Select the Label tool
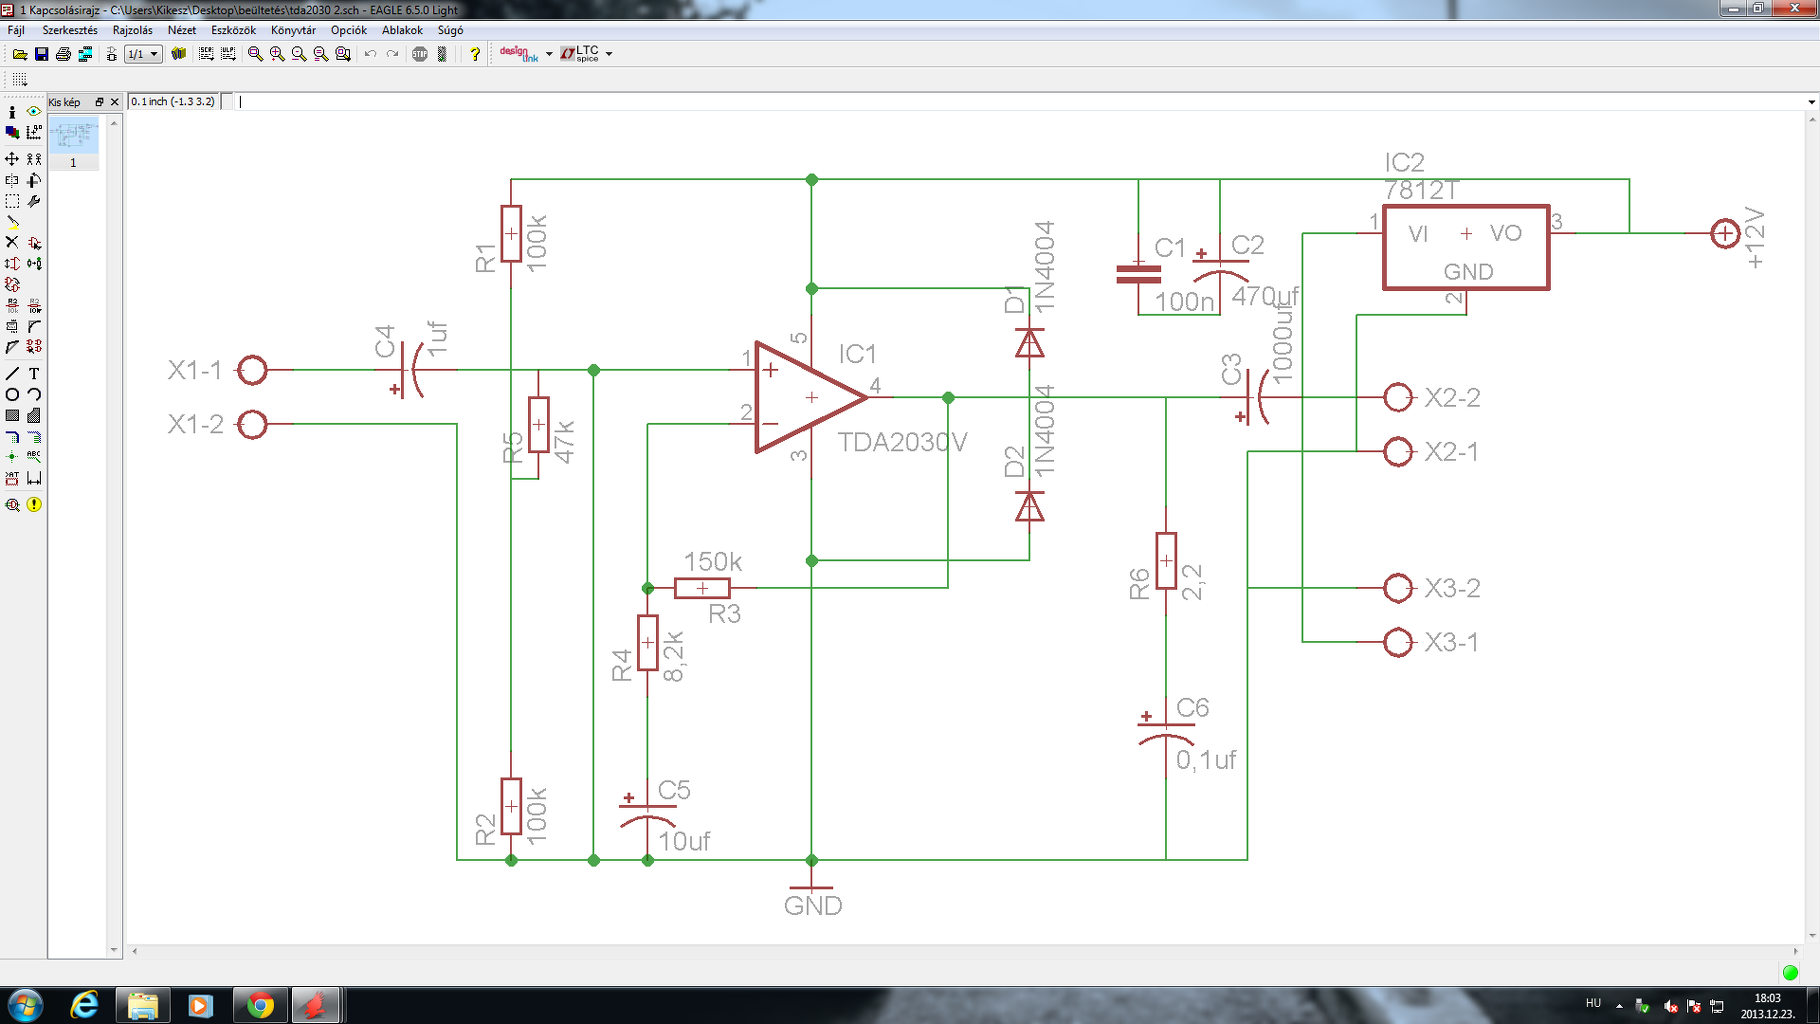This screenshot has width=1820, height=1024. (34, 457)
